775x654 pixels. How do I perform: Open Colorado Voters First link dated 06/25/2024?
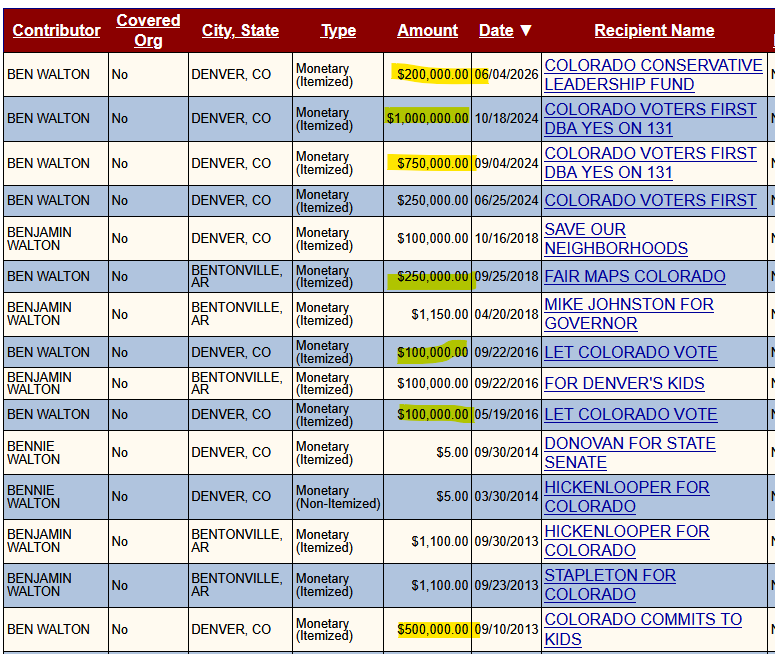point(650,200)
